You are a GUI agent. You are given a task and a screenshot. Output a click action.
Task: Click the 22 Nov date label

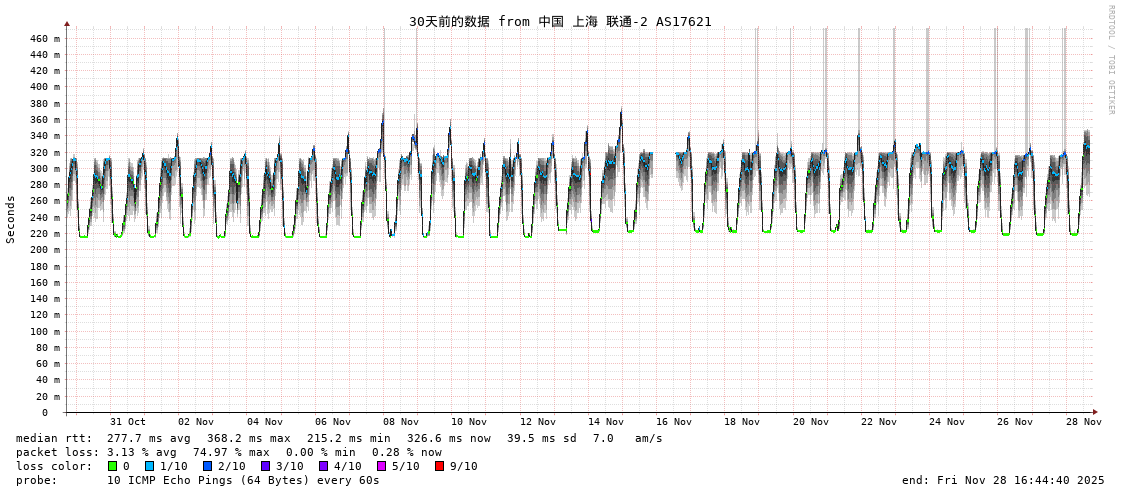pos(879,422)
